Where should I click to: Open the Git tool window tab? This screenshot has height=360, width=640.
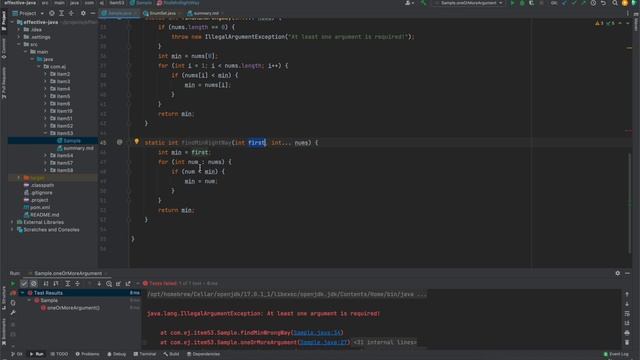pos(17,354)
